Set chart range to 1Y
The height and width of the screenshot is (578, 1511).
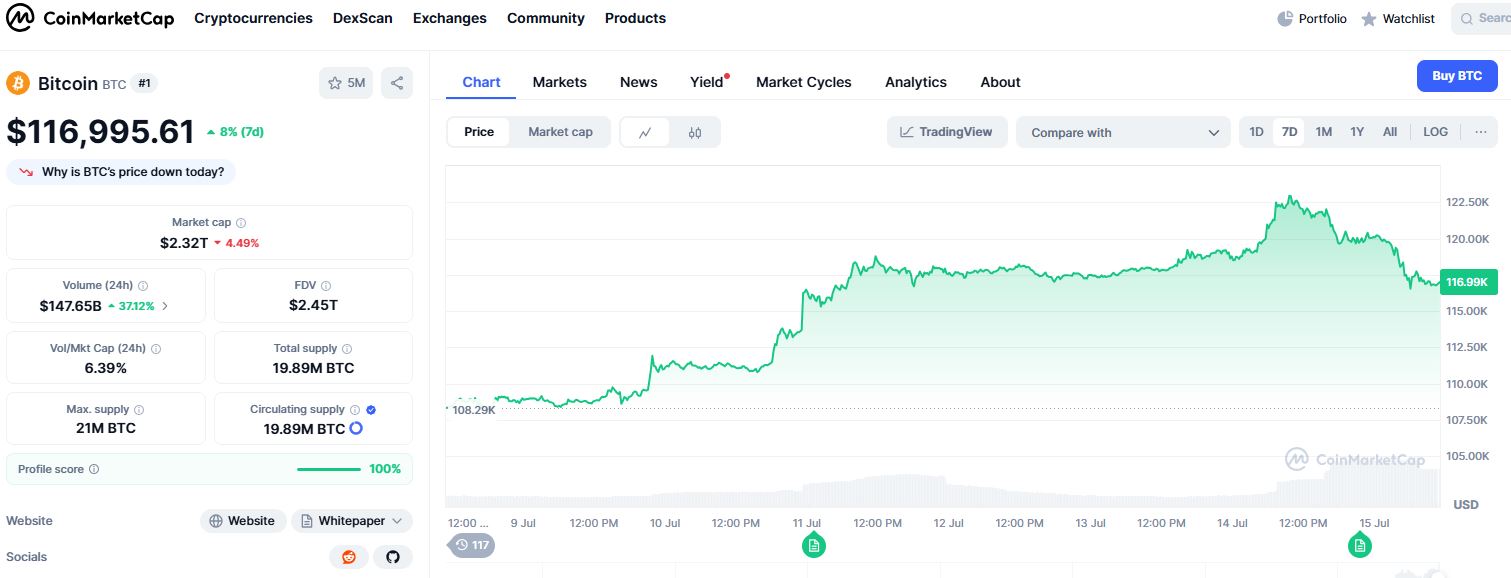[1357, 132]
